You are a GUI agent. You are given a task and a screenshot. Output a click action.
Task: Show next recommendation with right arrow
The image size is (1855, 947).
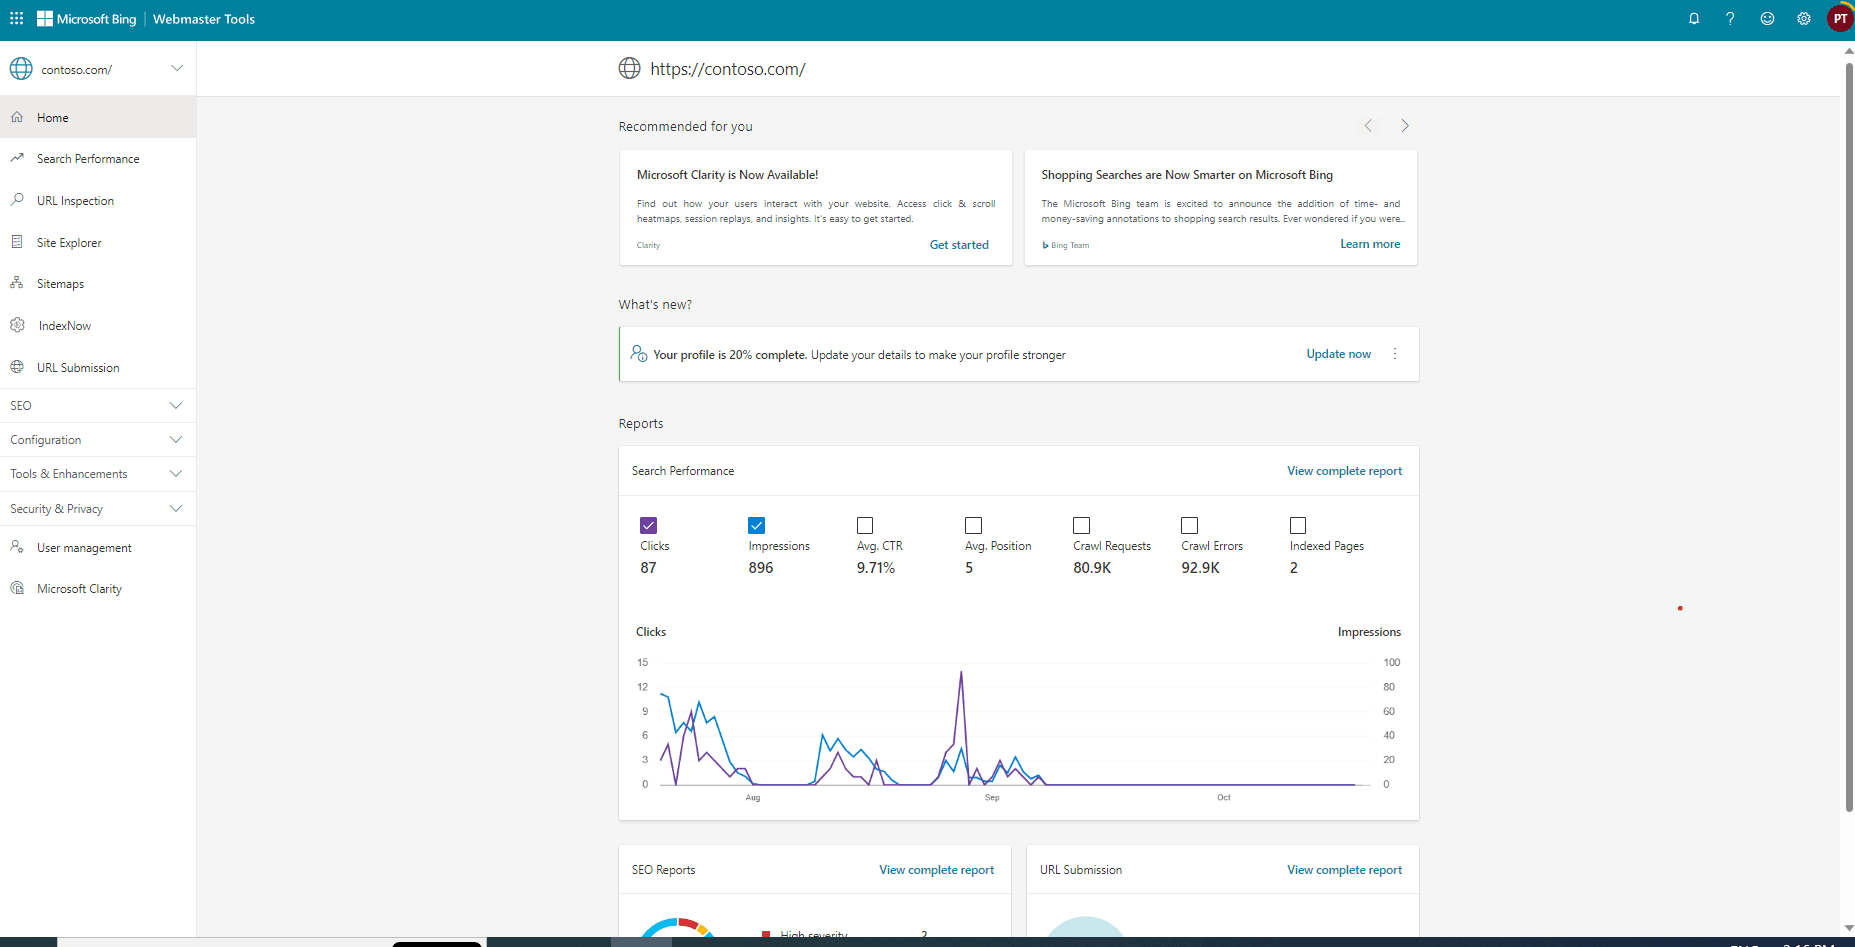[1404, 126]
